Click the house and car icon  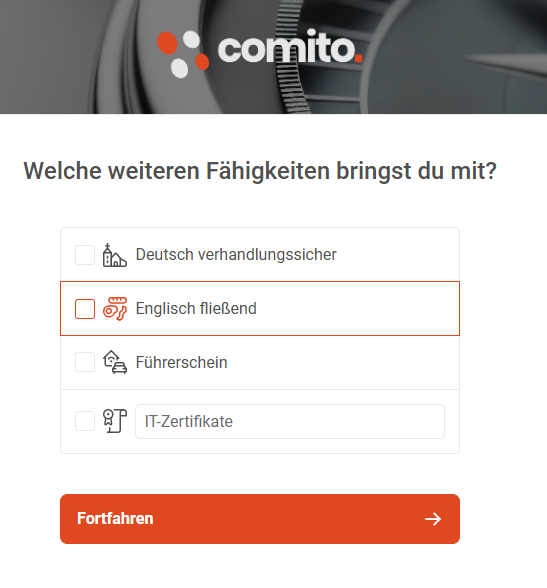[x=115, y=362]
